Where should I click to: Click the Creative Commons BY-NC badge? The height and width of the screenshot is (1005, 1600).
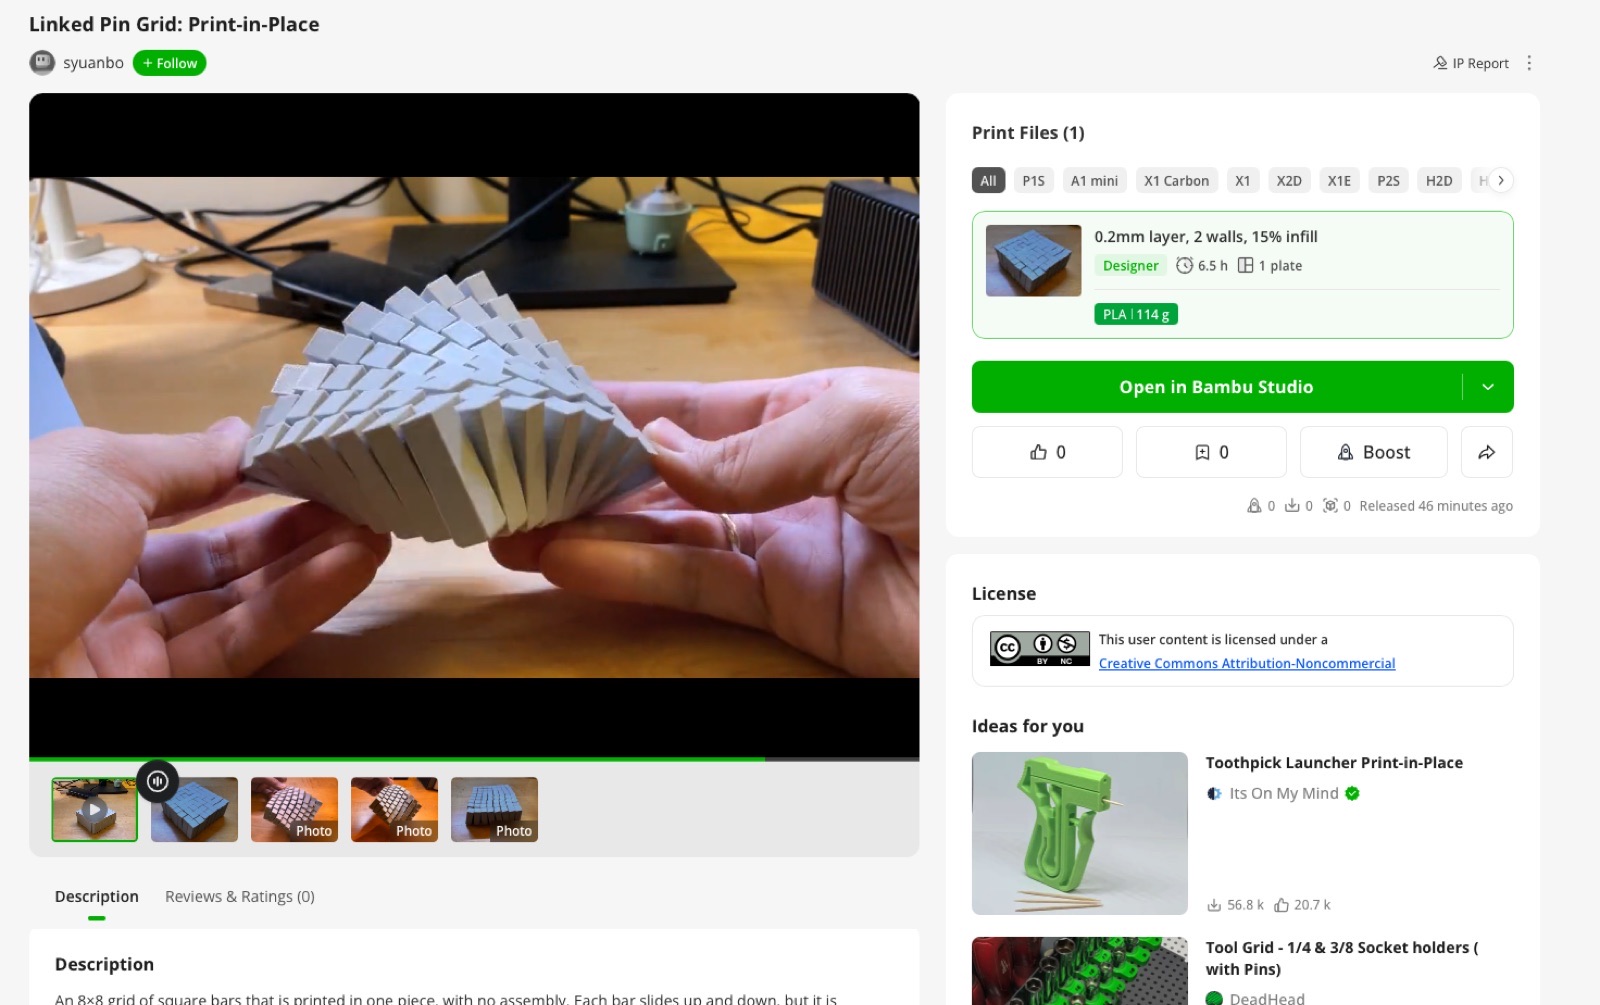[1040, 648]
